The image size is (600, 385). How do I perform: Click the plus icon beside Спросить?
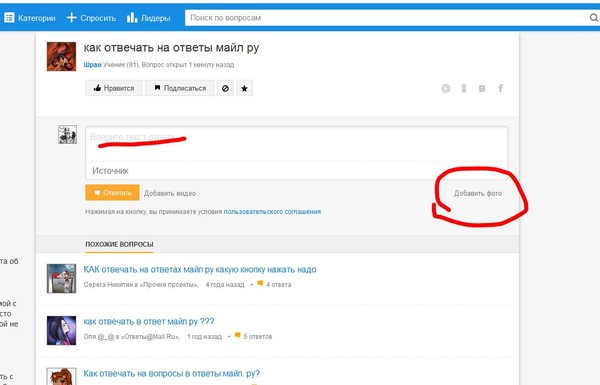[x=72, y=18]
